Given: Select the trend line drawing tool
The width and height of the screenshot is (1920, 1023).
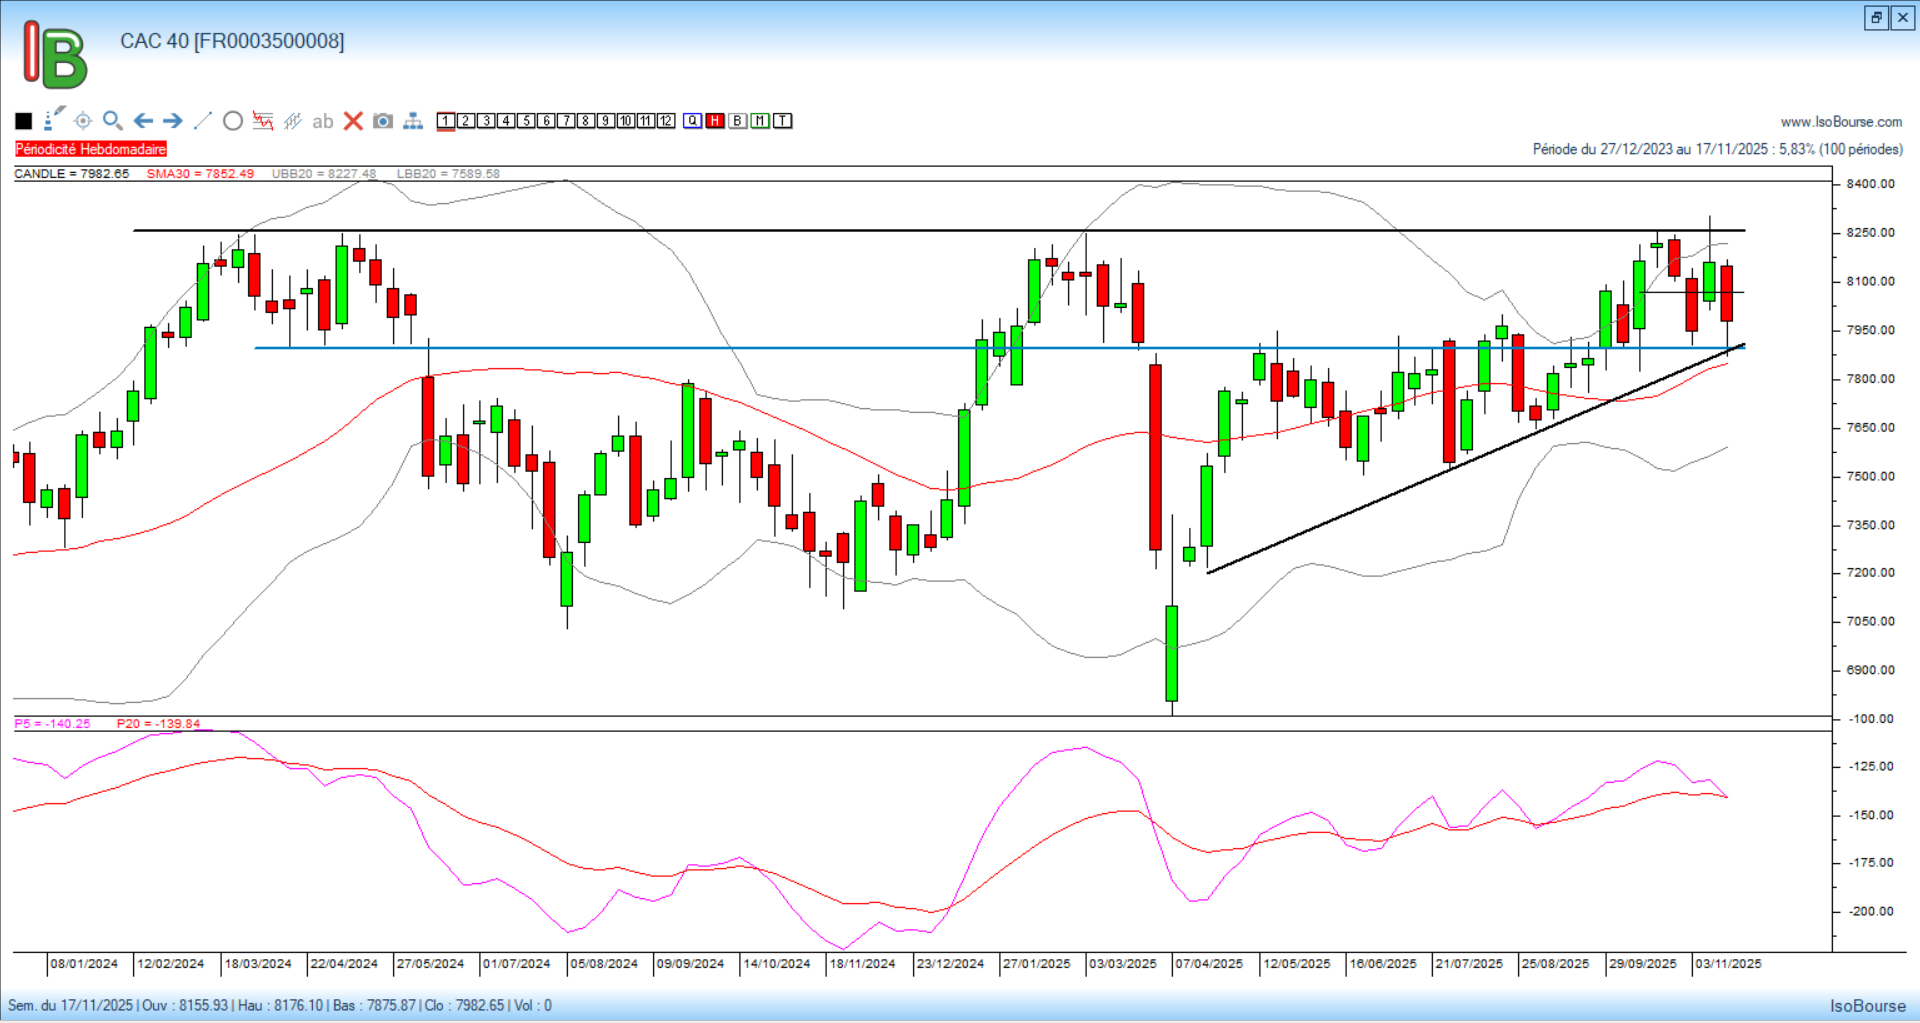Looking at the screenshot, I should [202, 121].
